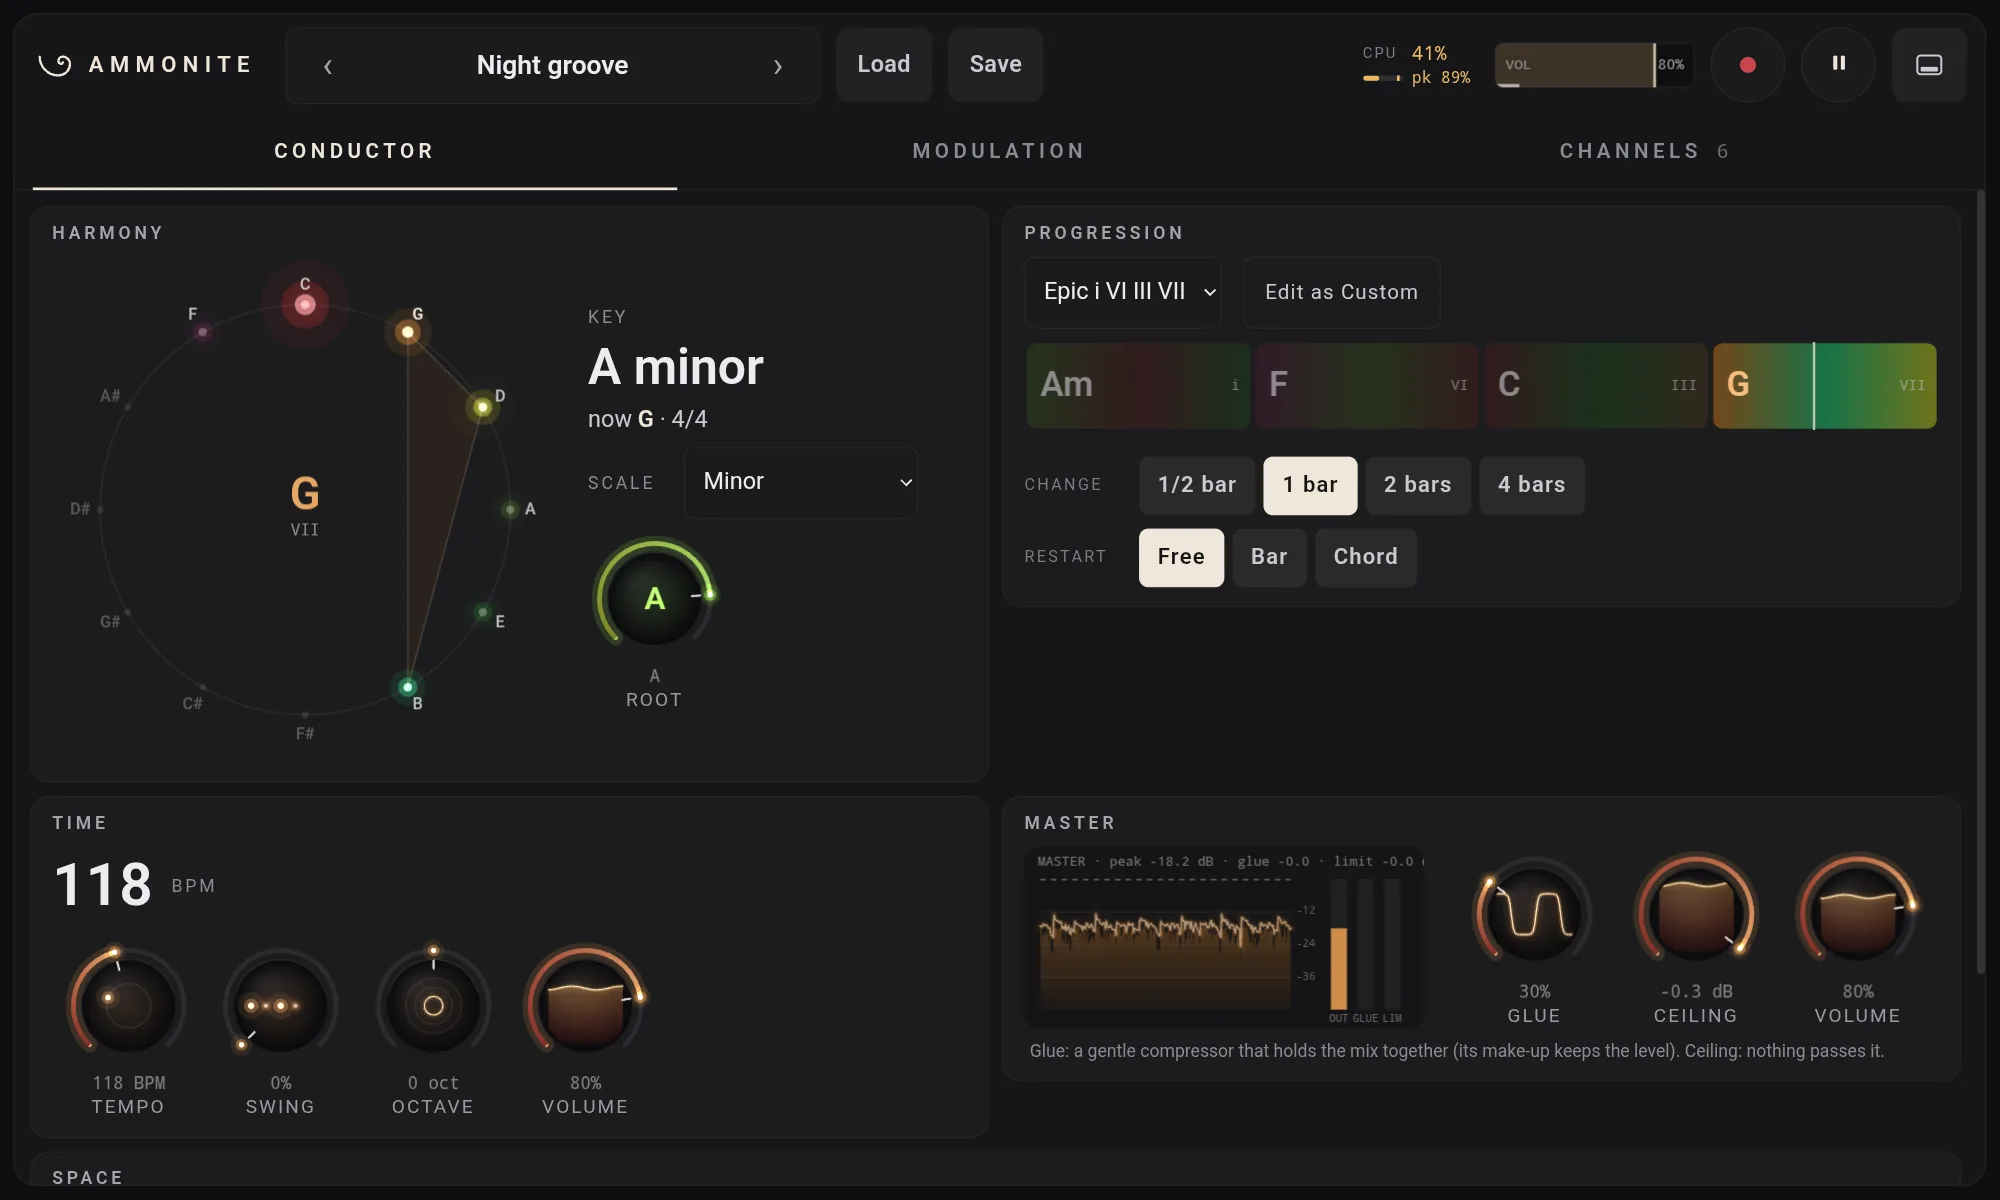Select the G chord block in the progression

1825,386
